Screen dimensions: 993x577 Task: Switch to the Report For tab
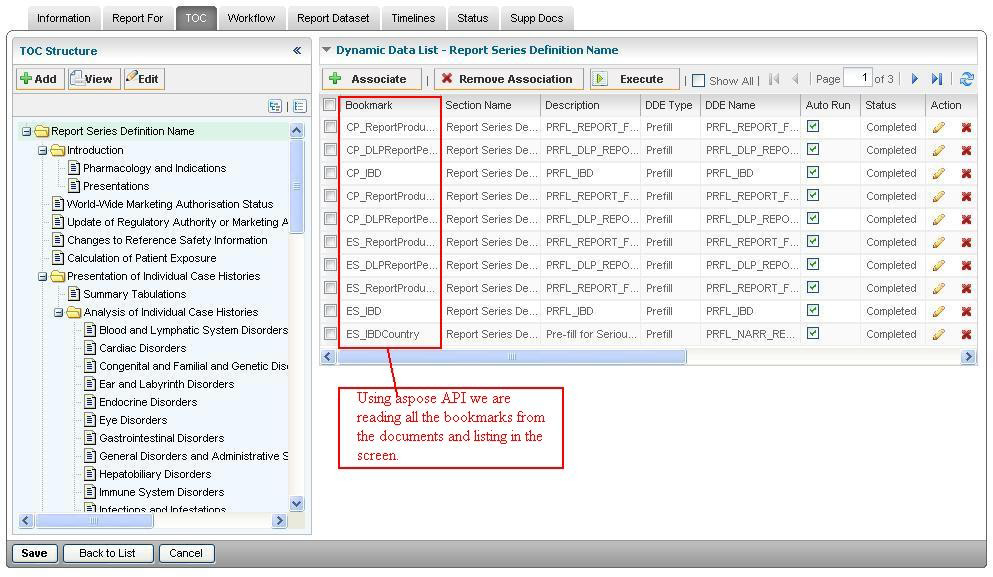[137, 18]
